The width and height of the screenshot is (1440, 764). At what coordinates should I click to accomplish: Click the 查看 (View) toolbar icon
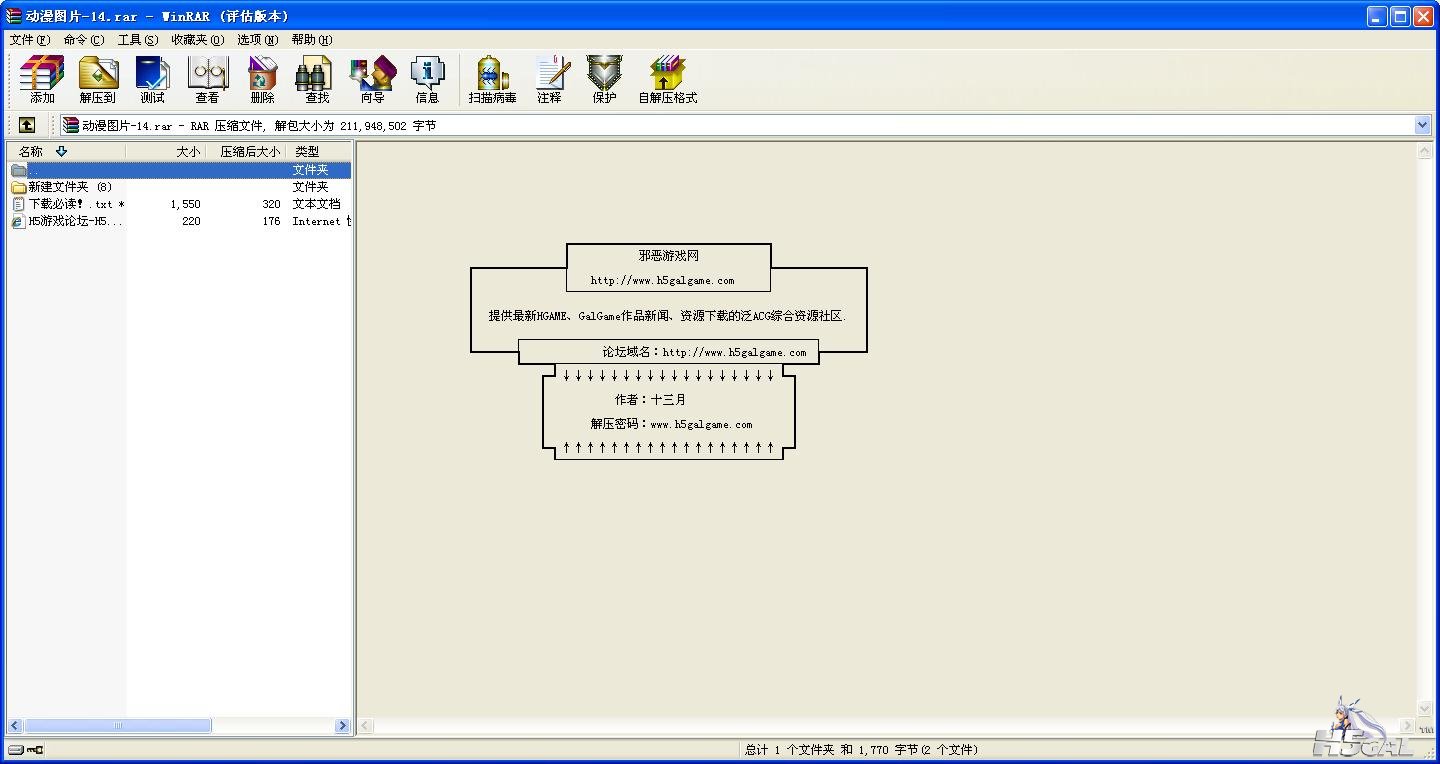[207, 79]
